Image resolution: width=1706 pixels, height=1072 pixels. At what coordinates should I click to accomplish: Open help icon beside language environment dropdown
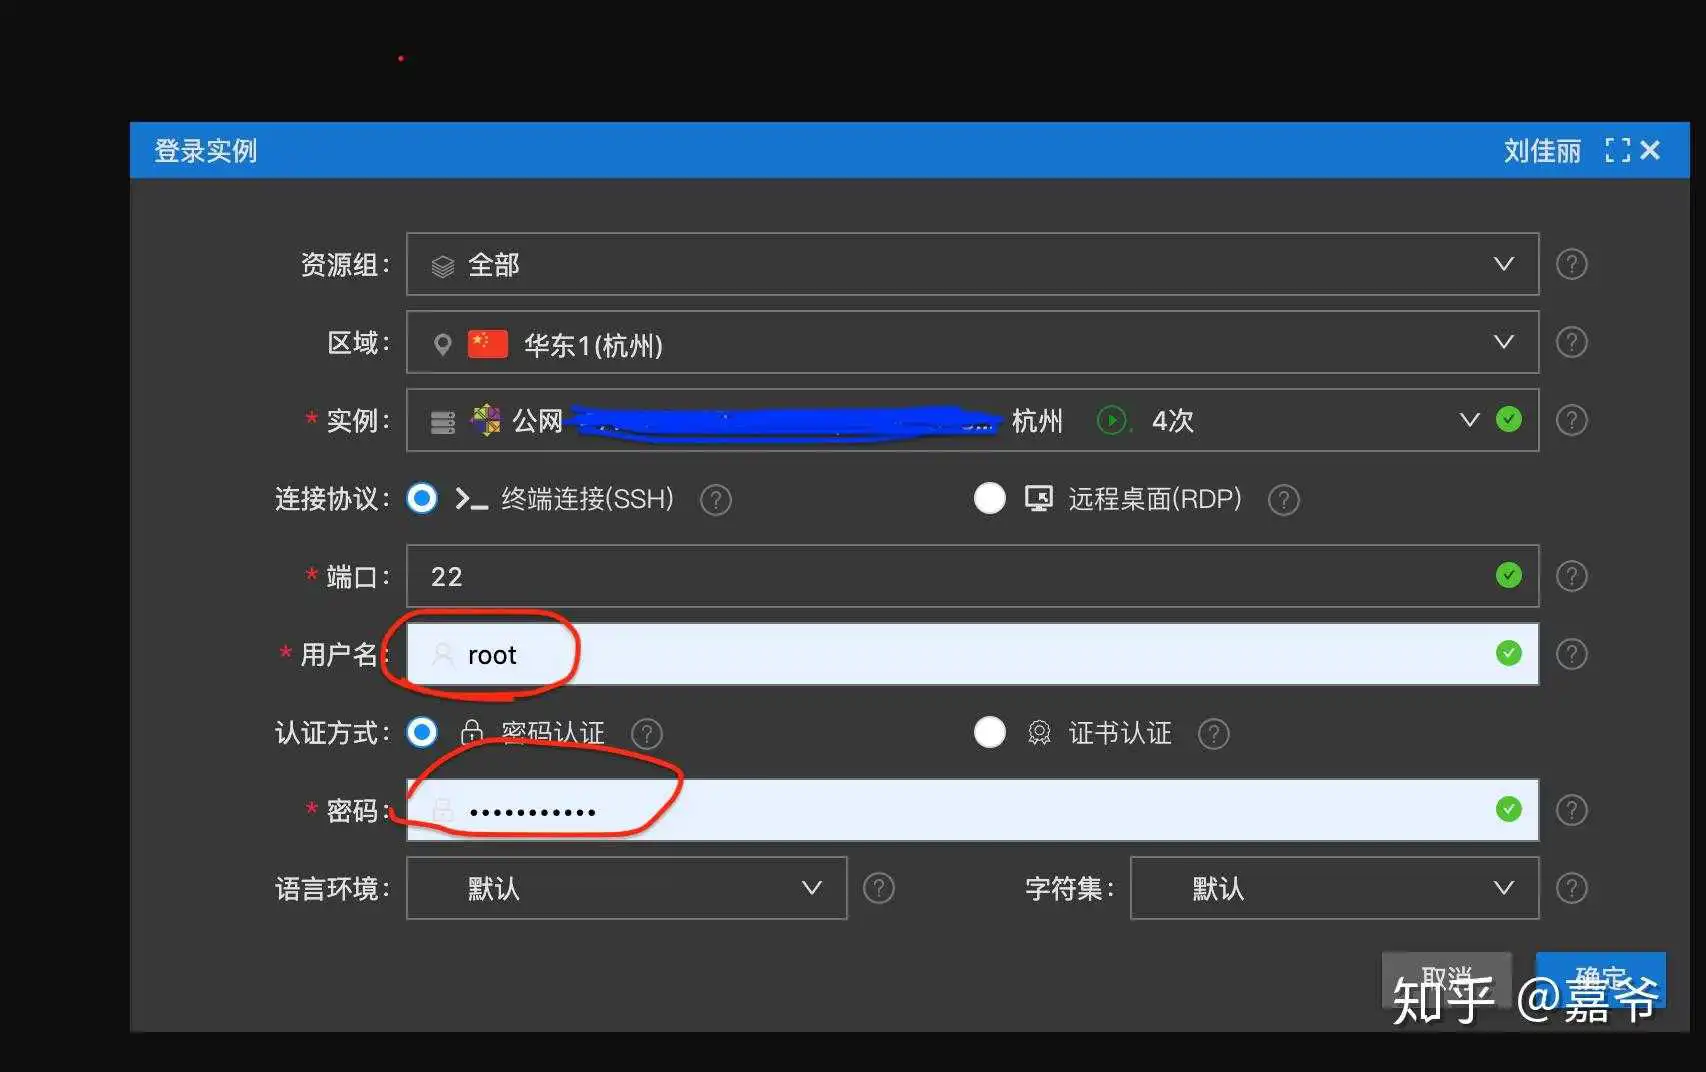pos(878,888)
